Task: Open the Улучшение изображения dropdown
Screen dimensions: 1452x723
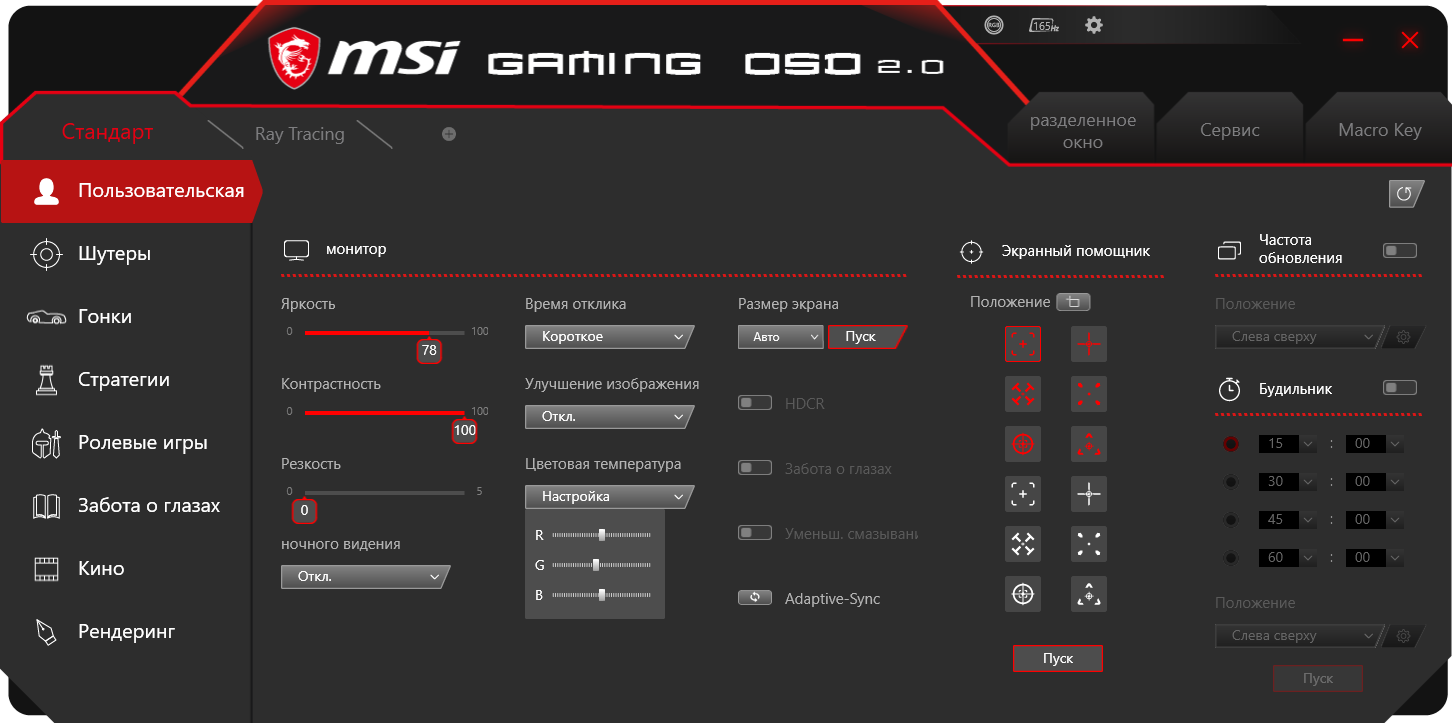Action: coord(609,416)
